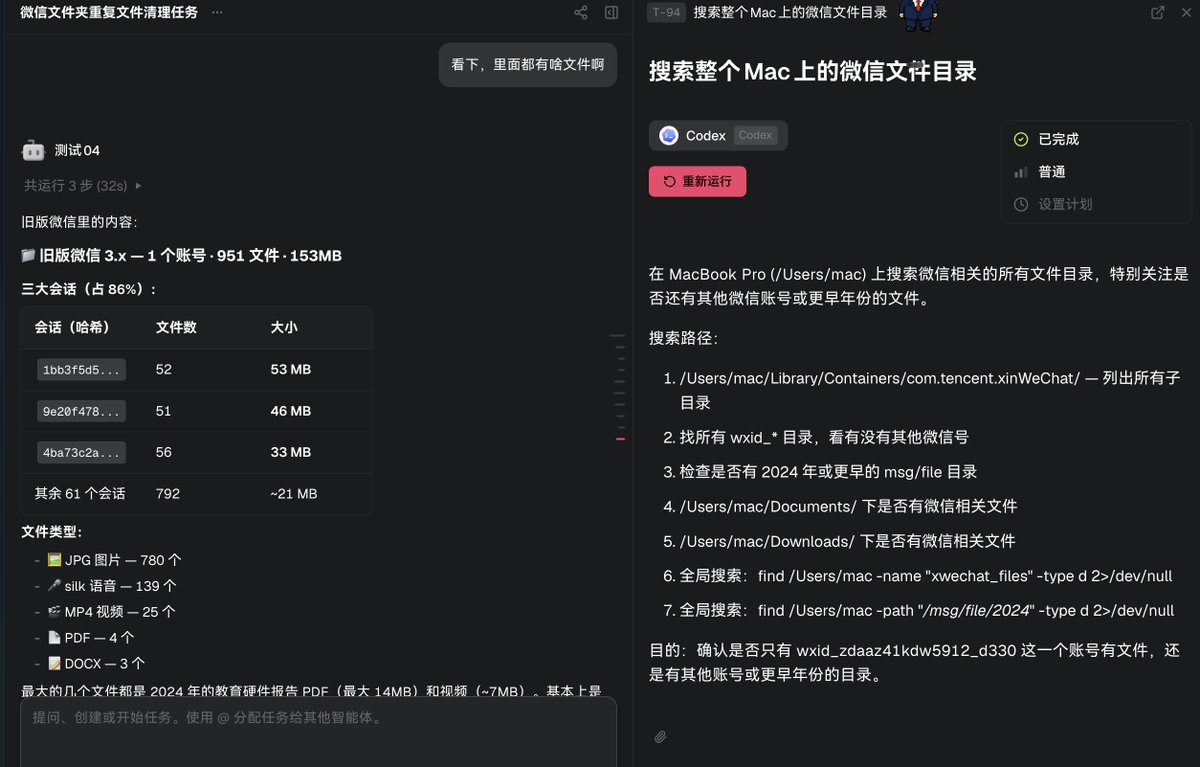Click search path item 1 com.tencent.xinWeChat

pyautogui.click(x=930, y=390)
